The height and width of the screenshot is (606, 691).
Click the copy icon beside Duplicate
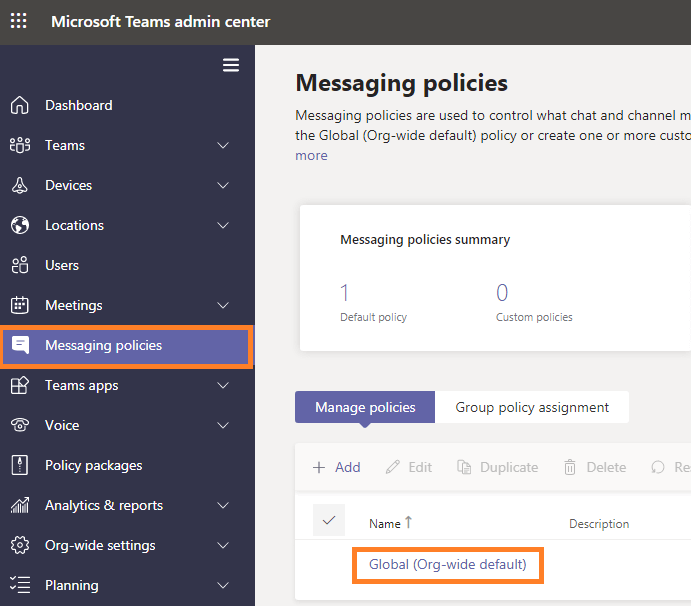tap(464, 467)
